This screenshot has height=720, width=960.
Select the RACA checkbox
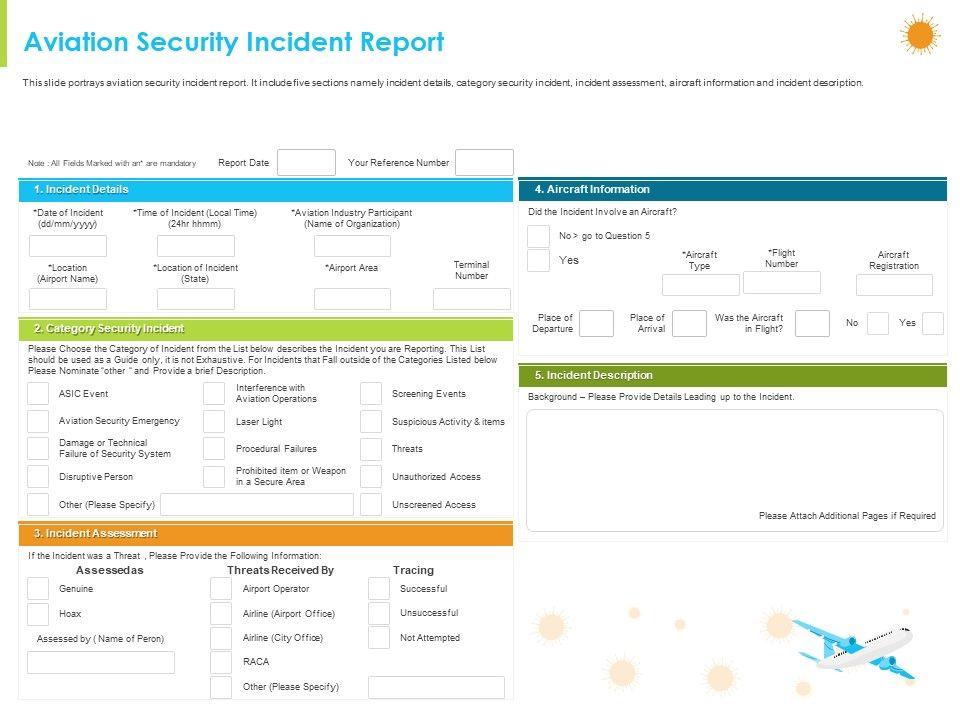point(221,662)
